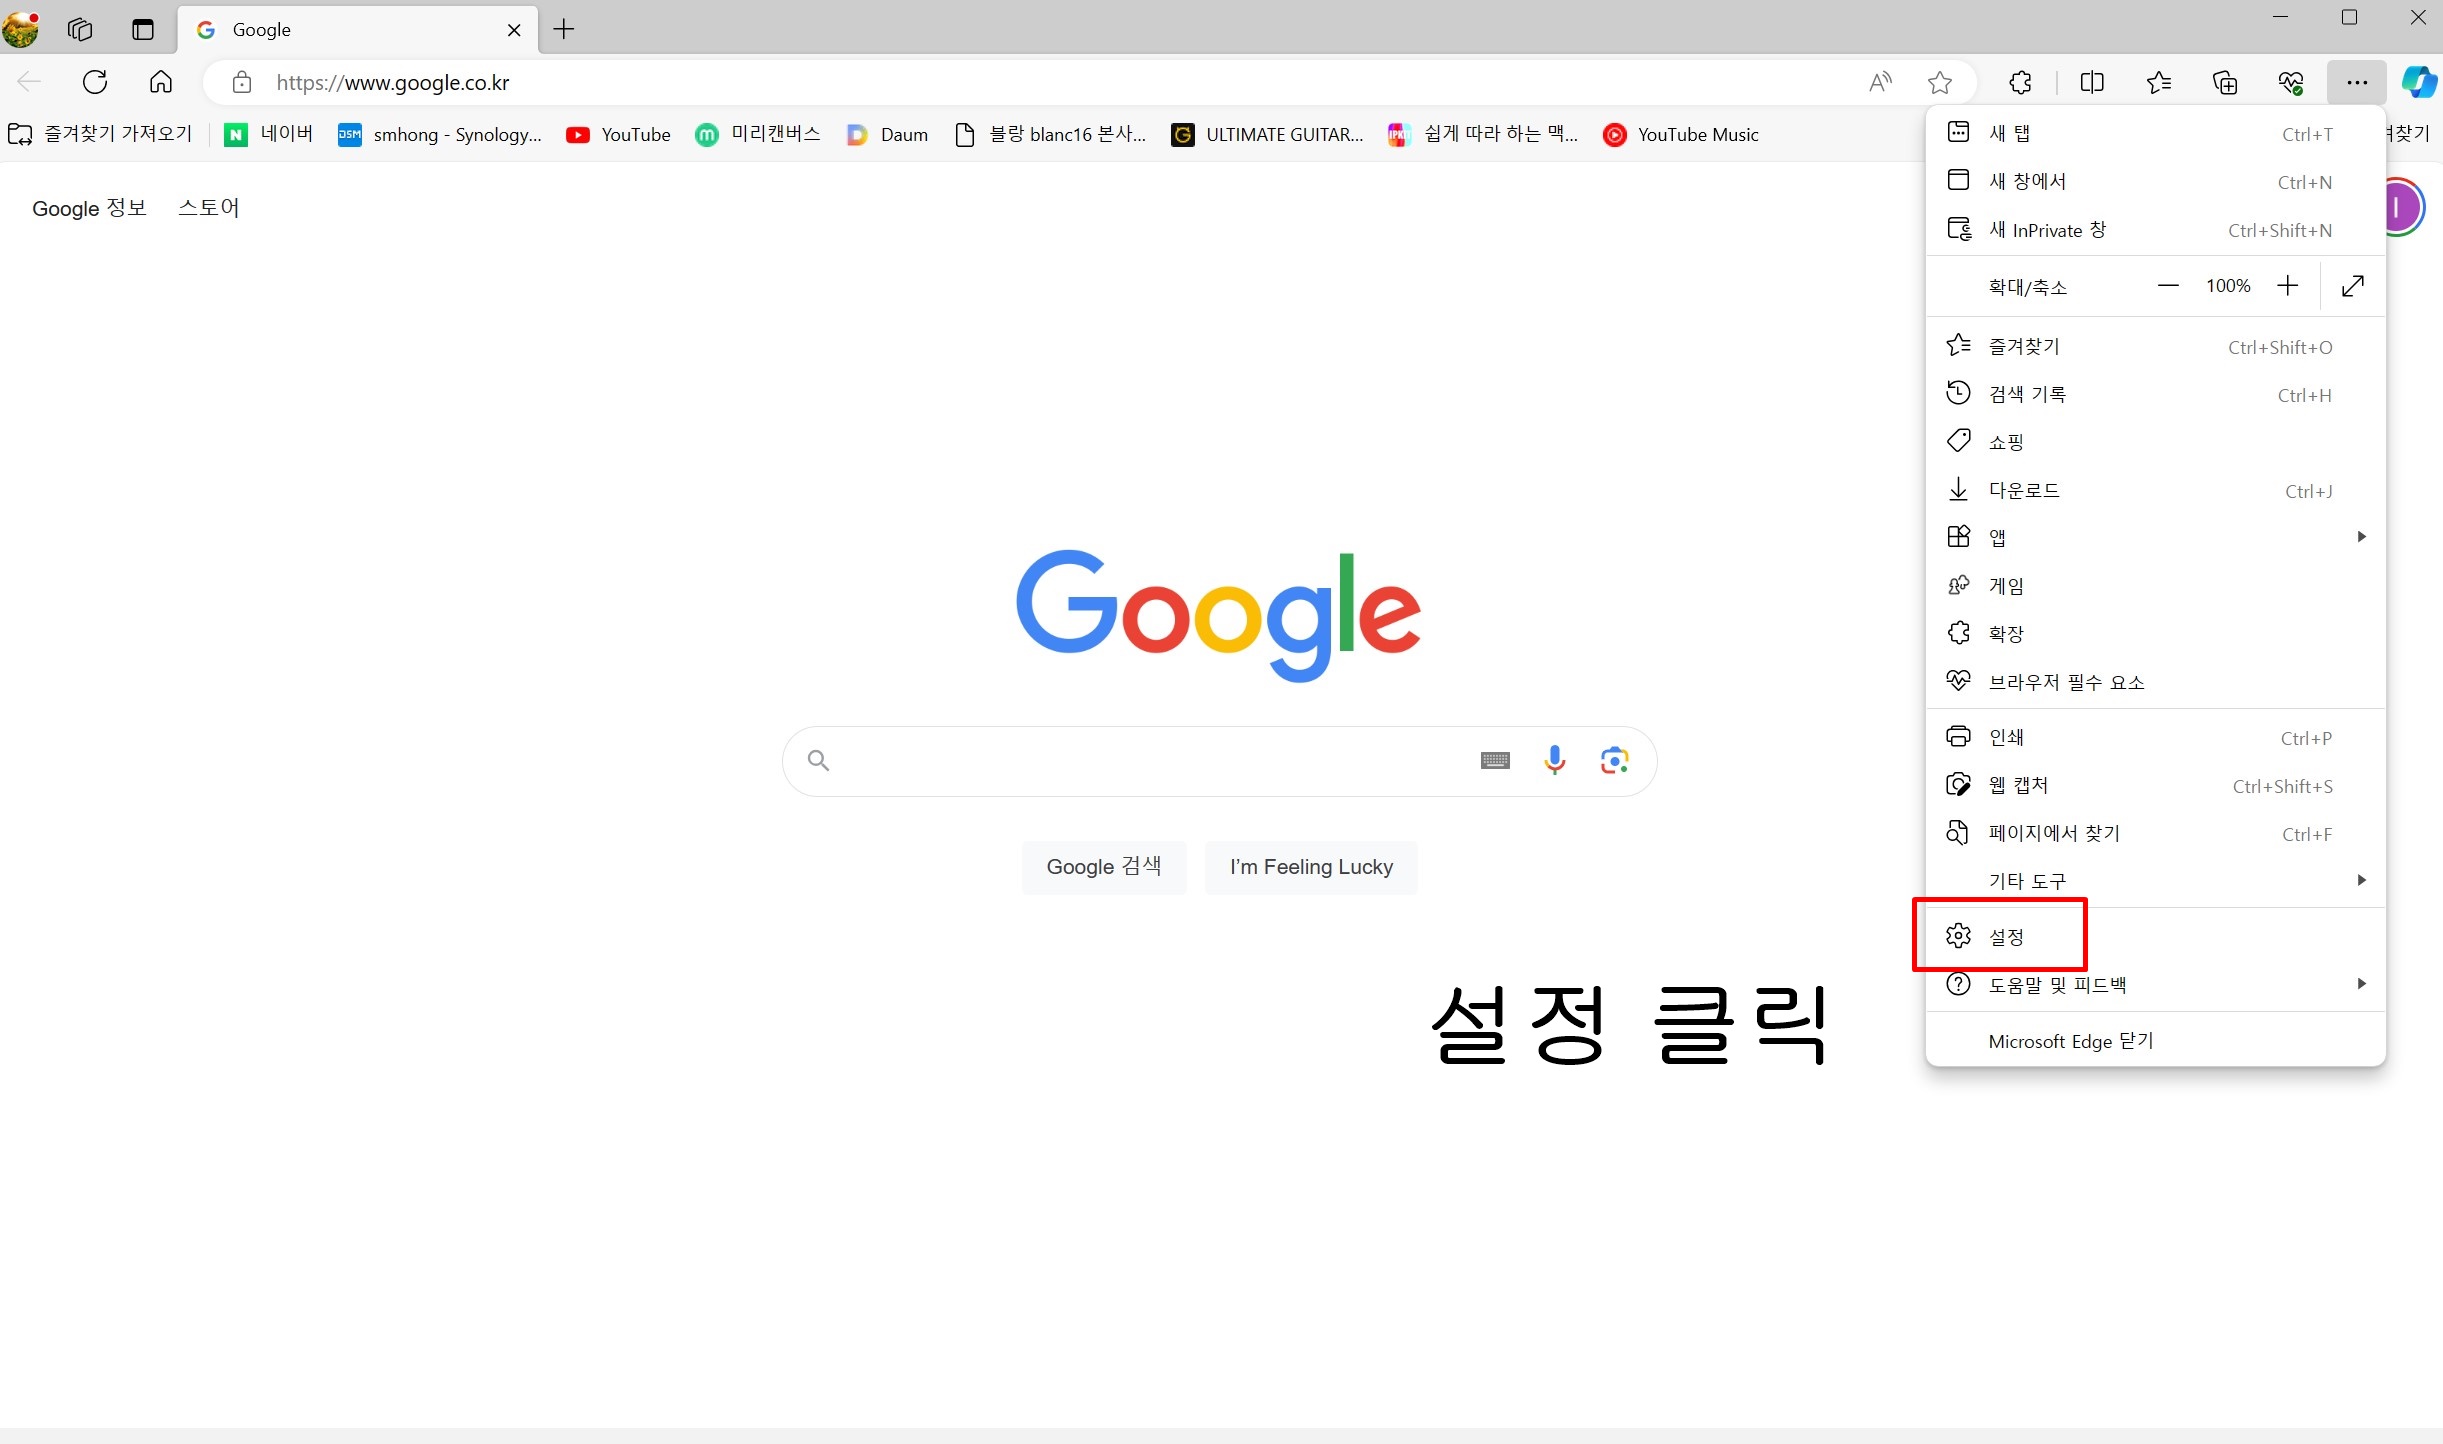Screen dimensions: 2443x1444
Task: Open the YouTube Music bookmark
Action: click(1681, 134)
